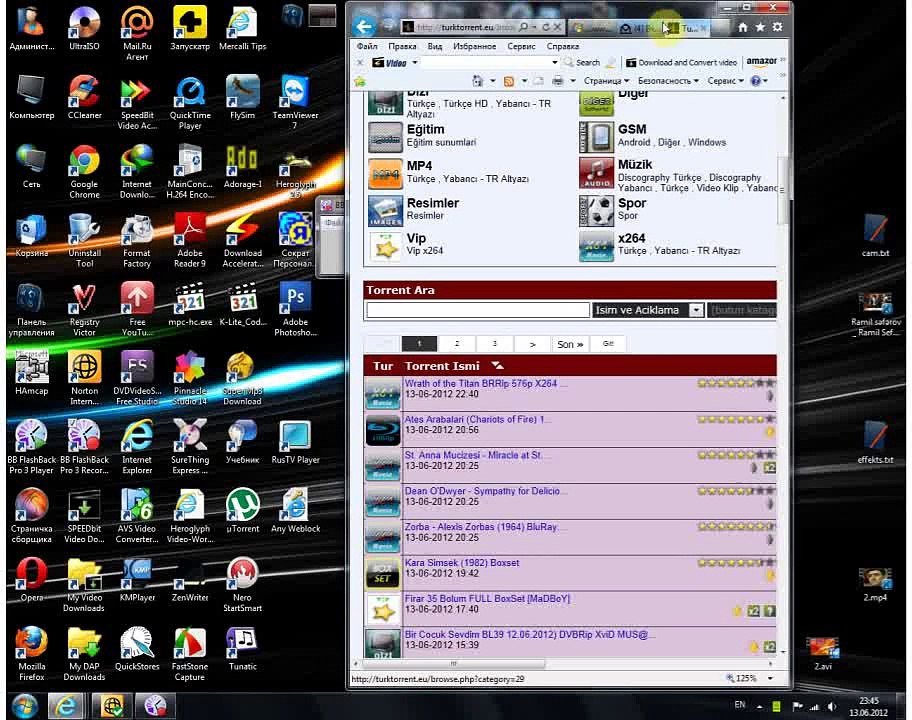This screenshot has height=720, width=912.
Task: Click Internet Explorer taskbar button
Action: click(65, 706)
